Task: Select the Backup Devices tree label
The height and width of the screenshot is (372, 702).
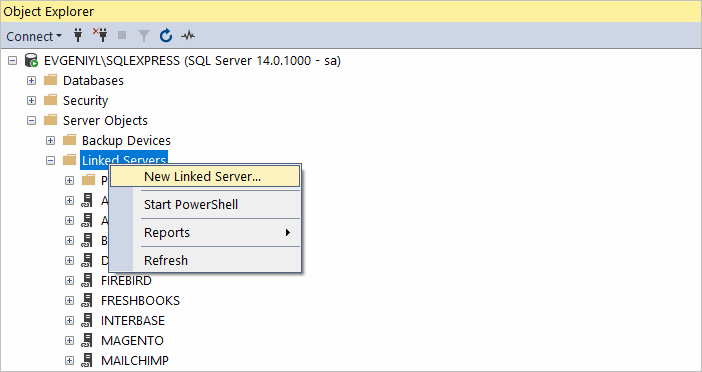Action: 126,141
